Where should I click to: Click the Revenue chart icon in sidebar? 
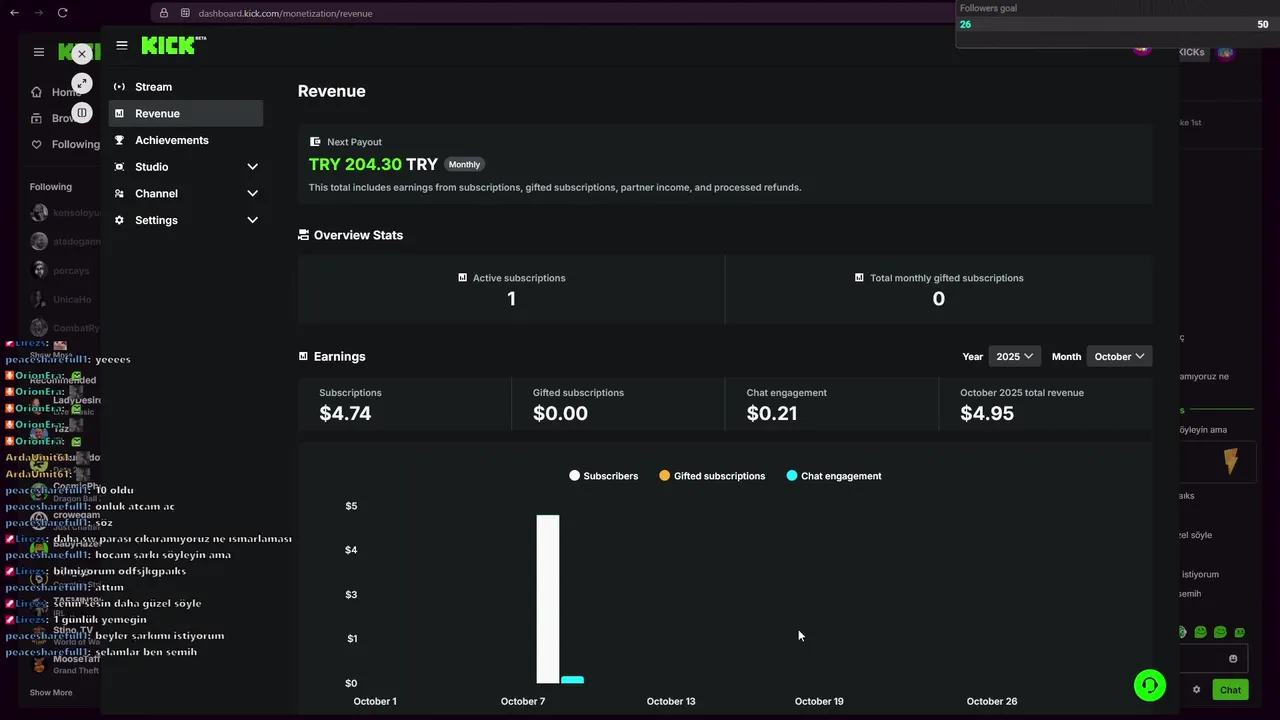pyautogui.click(x=119, y=113)
